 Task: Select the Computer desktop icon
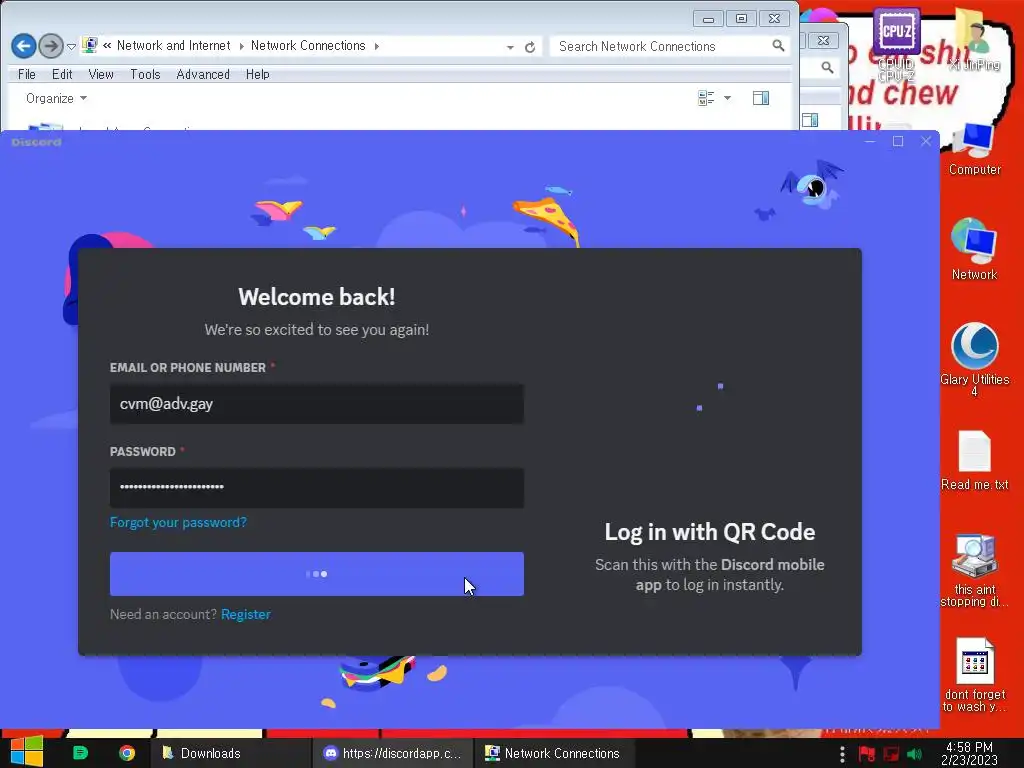pos(974,149)
